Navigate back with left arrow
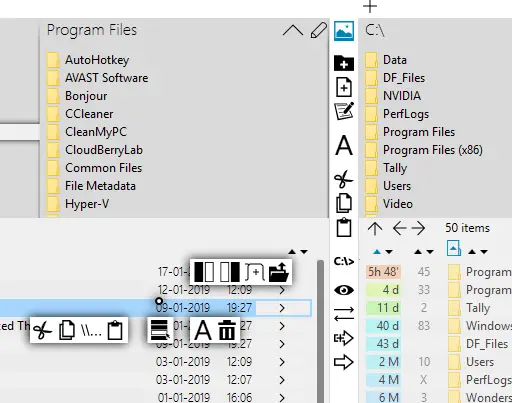The height and width of the screenshot is (403, 512). (x=399, y=228)
